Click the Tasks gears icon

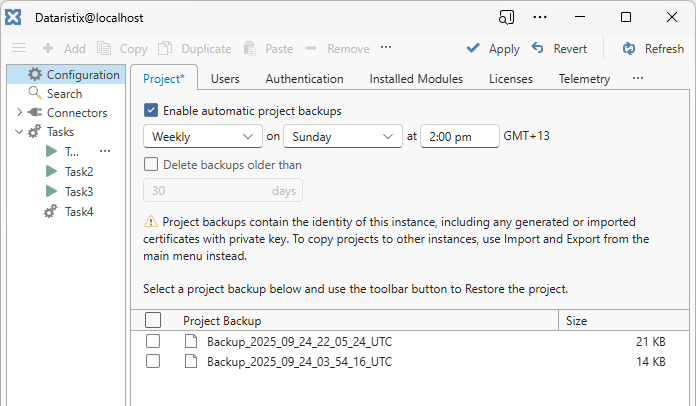35,131
